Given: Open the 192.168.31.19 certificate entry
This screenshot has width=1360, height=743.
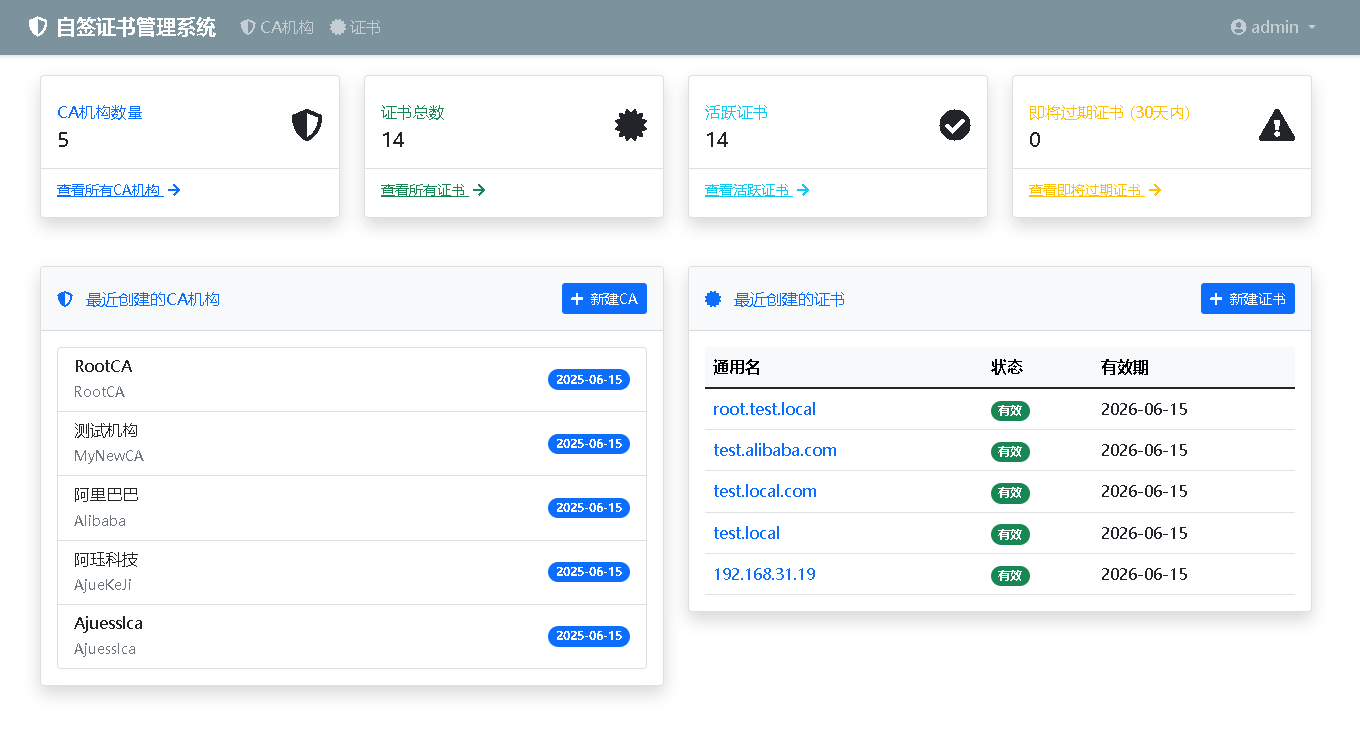Looking at the screenshot, I should (764, 574).
